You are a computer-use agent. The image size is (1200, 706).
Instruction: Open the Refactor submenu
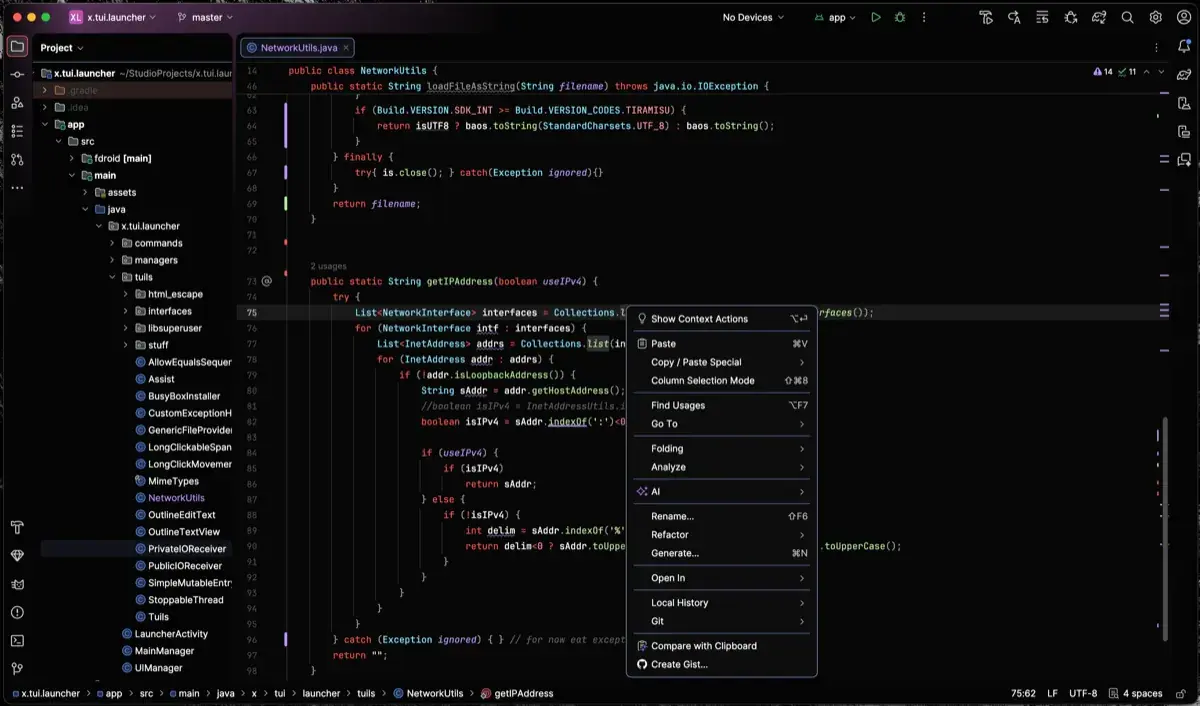click(721, 535)
